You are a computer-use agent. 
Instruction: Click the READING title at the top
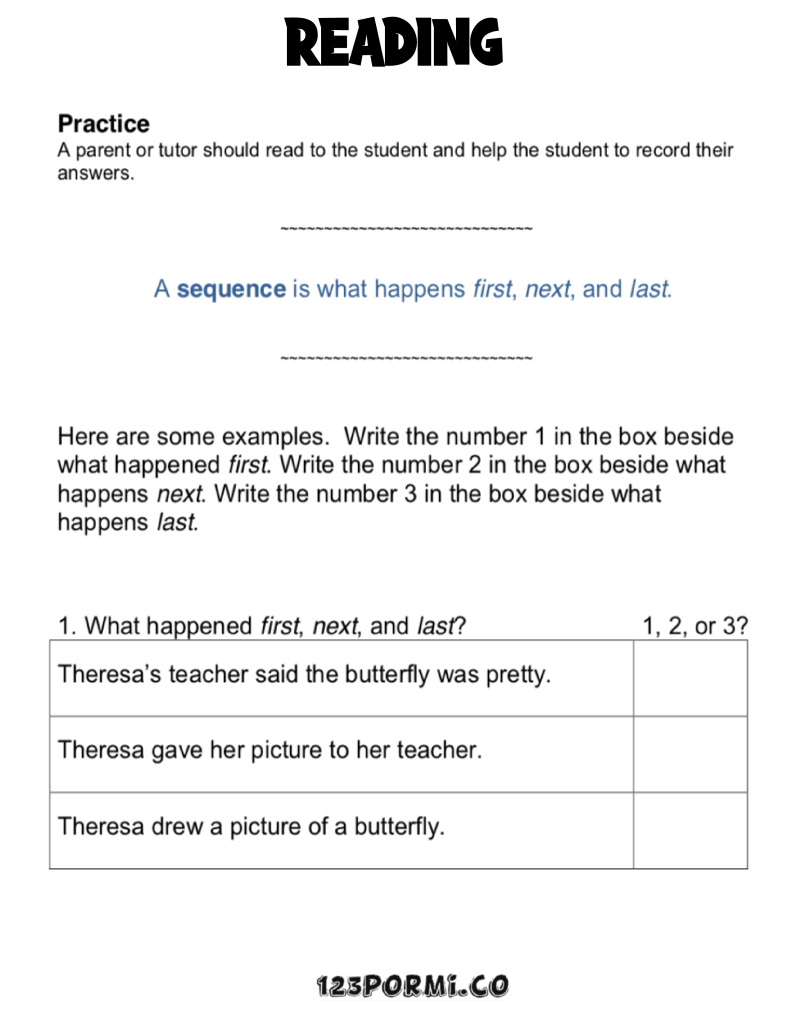point(394,44)
